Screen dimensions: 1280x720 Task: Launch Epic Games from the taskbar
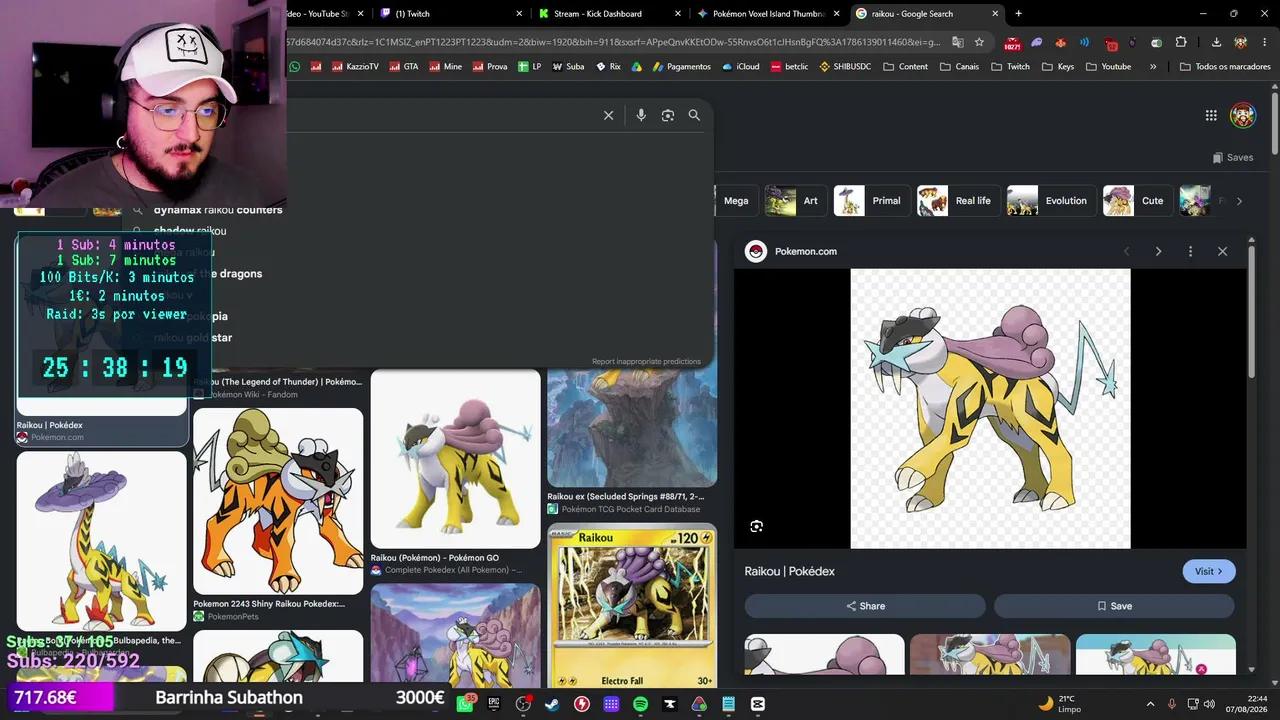(494, 704)
